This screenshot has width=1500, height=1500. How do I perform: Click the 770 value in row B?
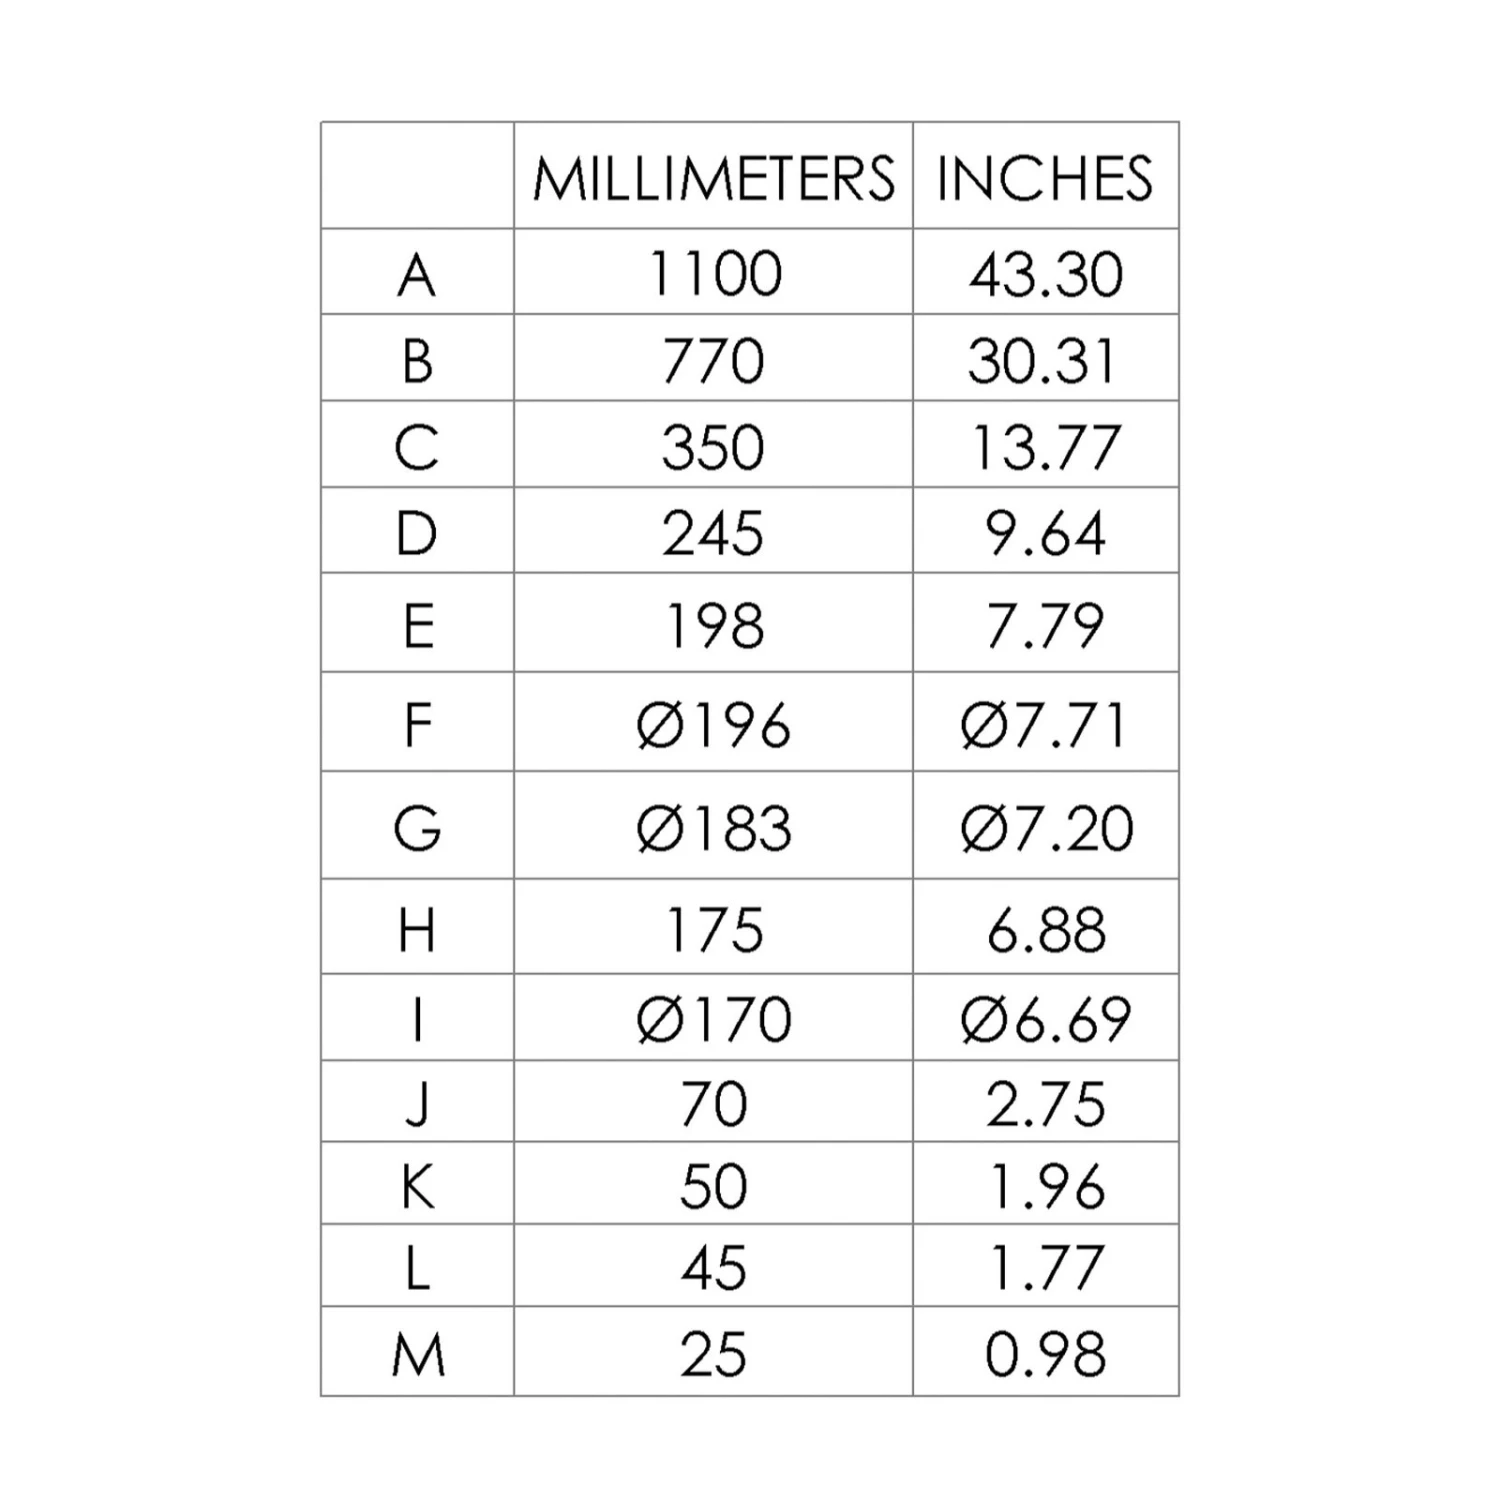713,360
